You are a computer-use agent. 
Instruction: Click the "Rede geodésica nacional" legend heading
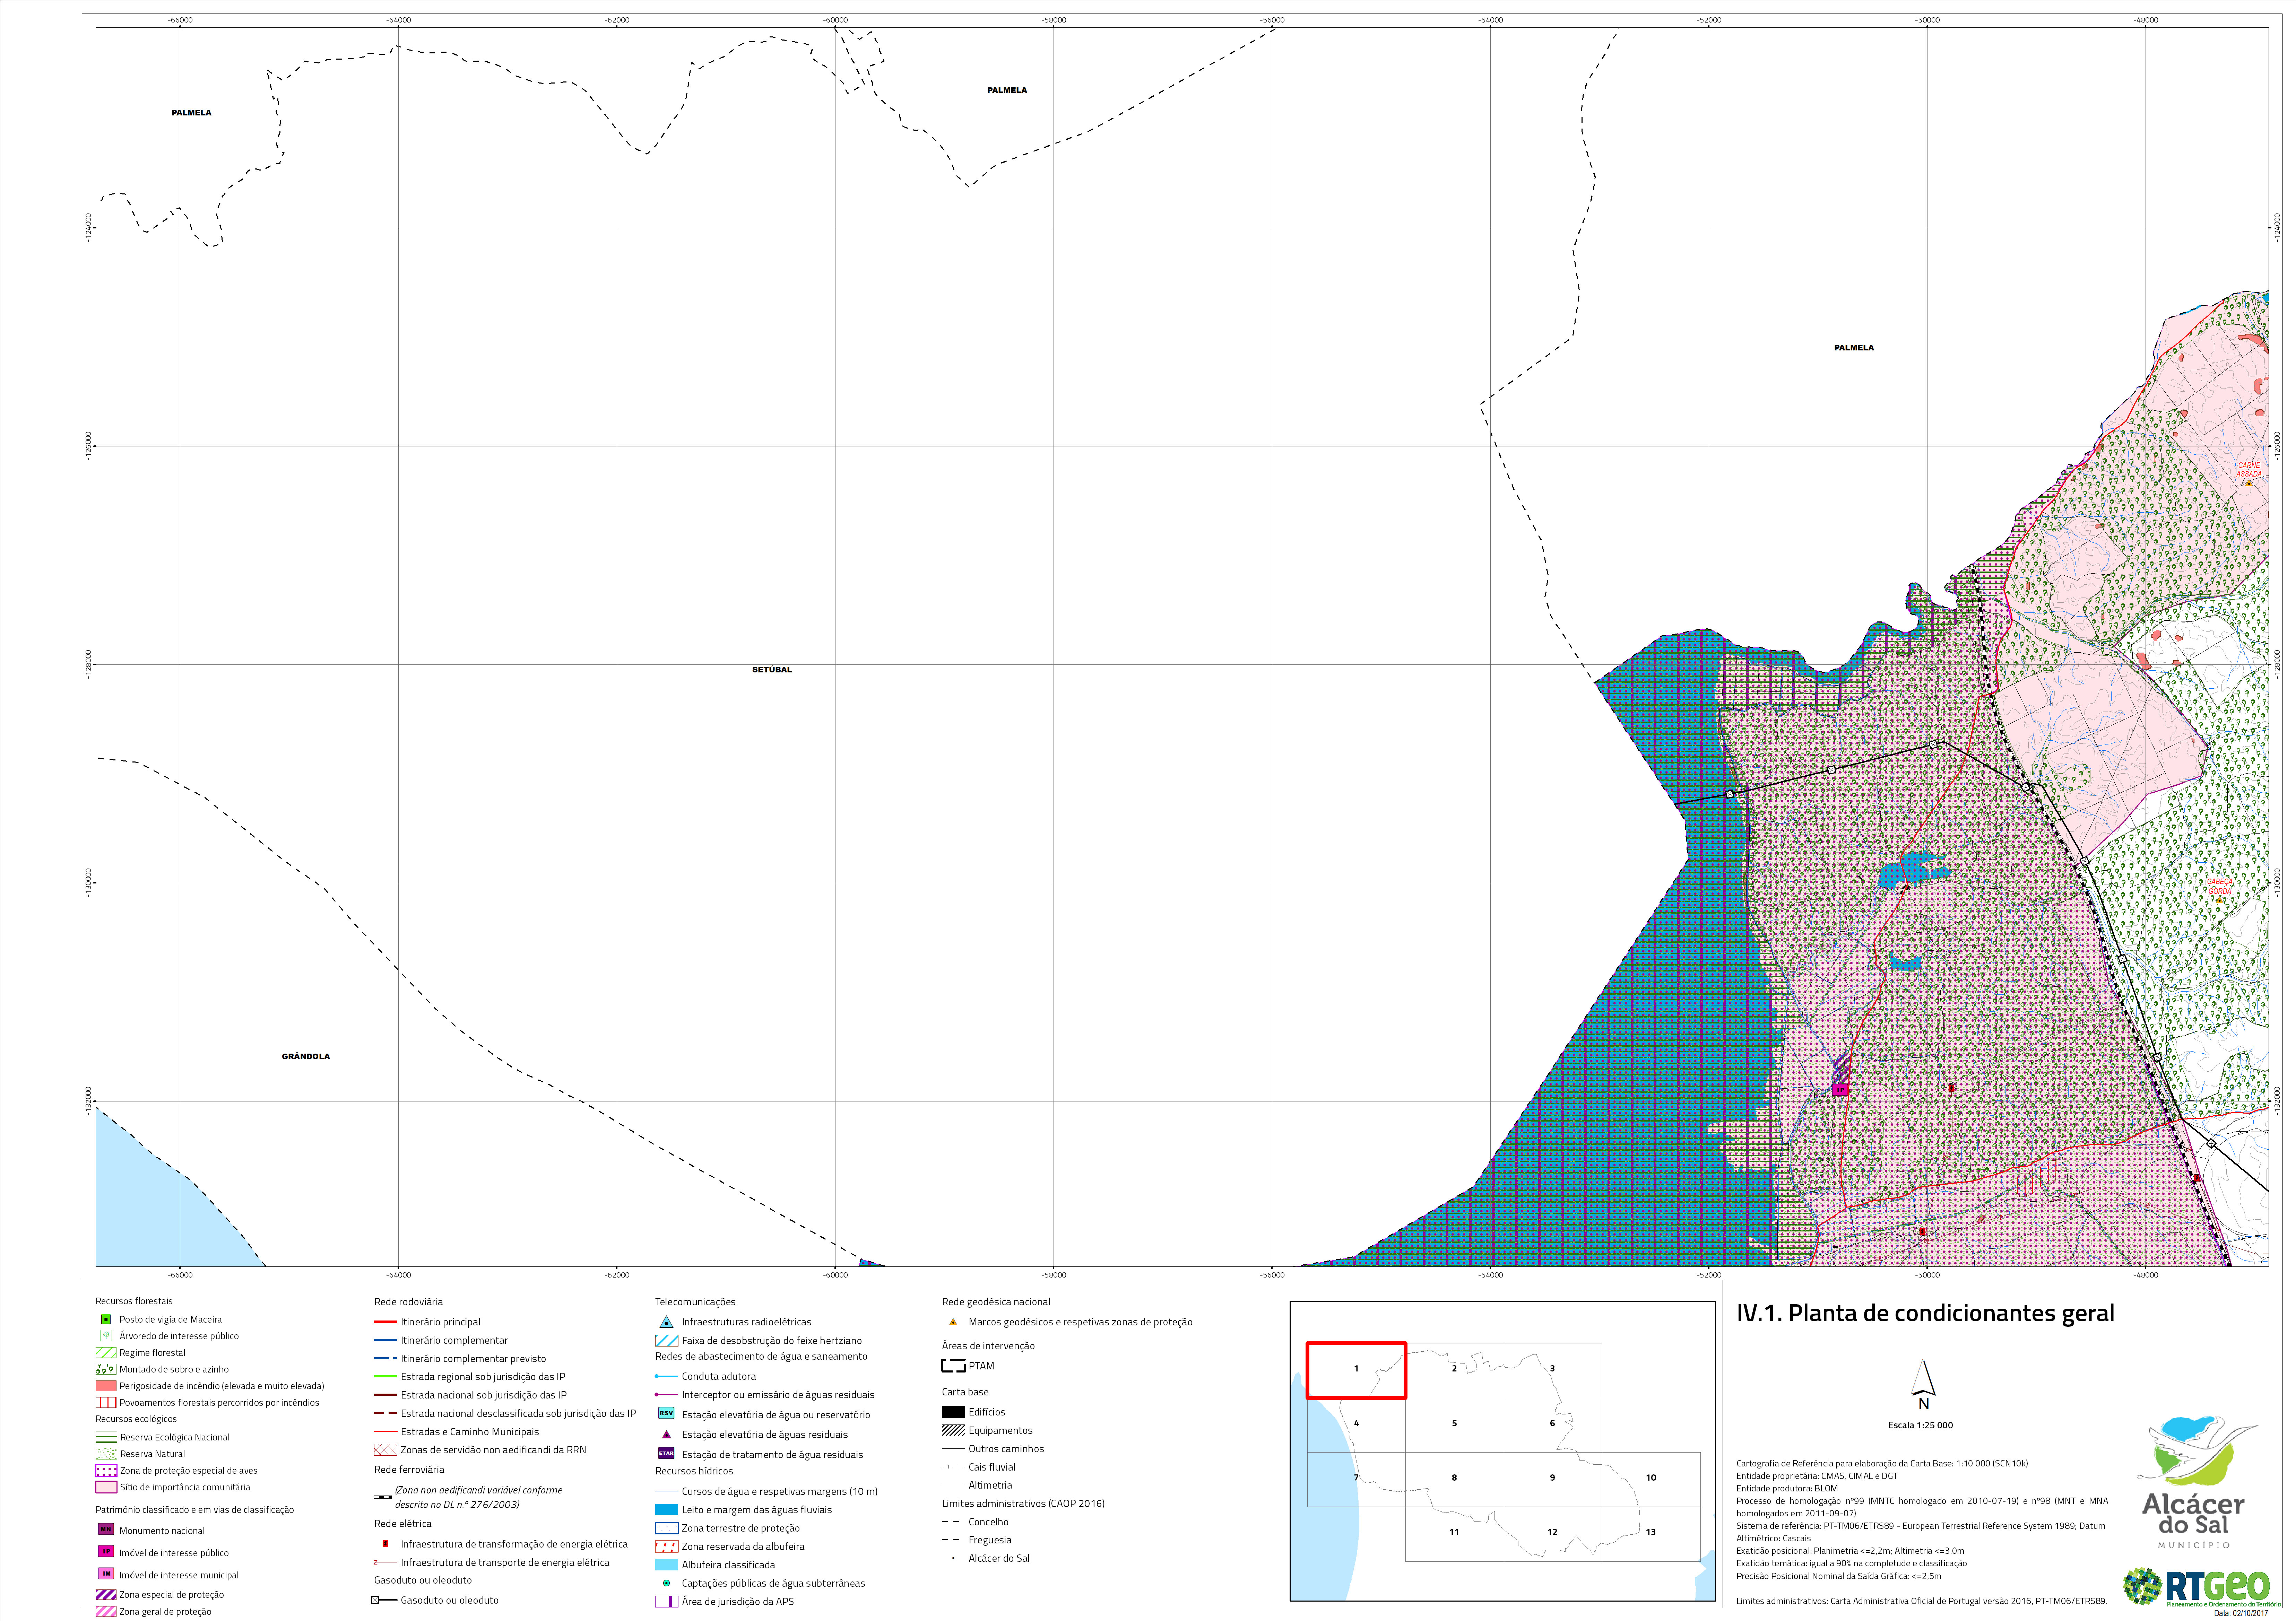(996, 1302)
